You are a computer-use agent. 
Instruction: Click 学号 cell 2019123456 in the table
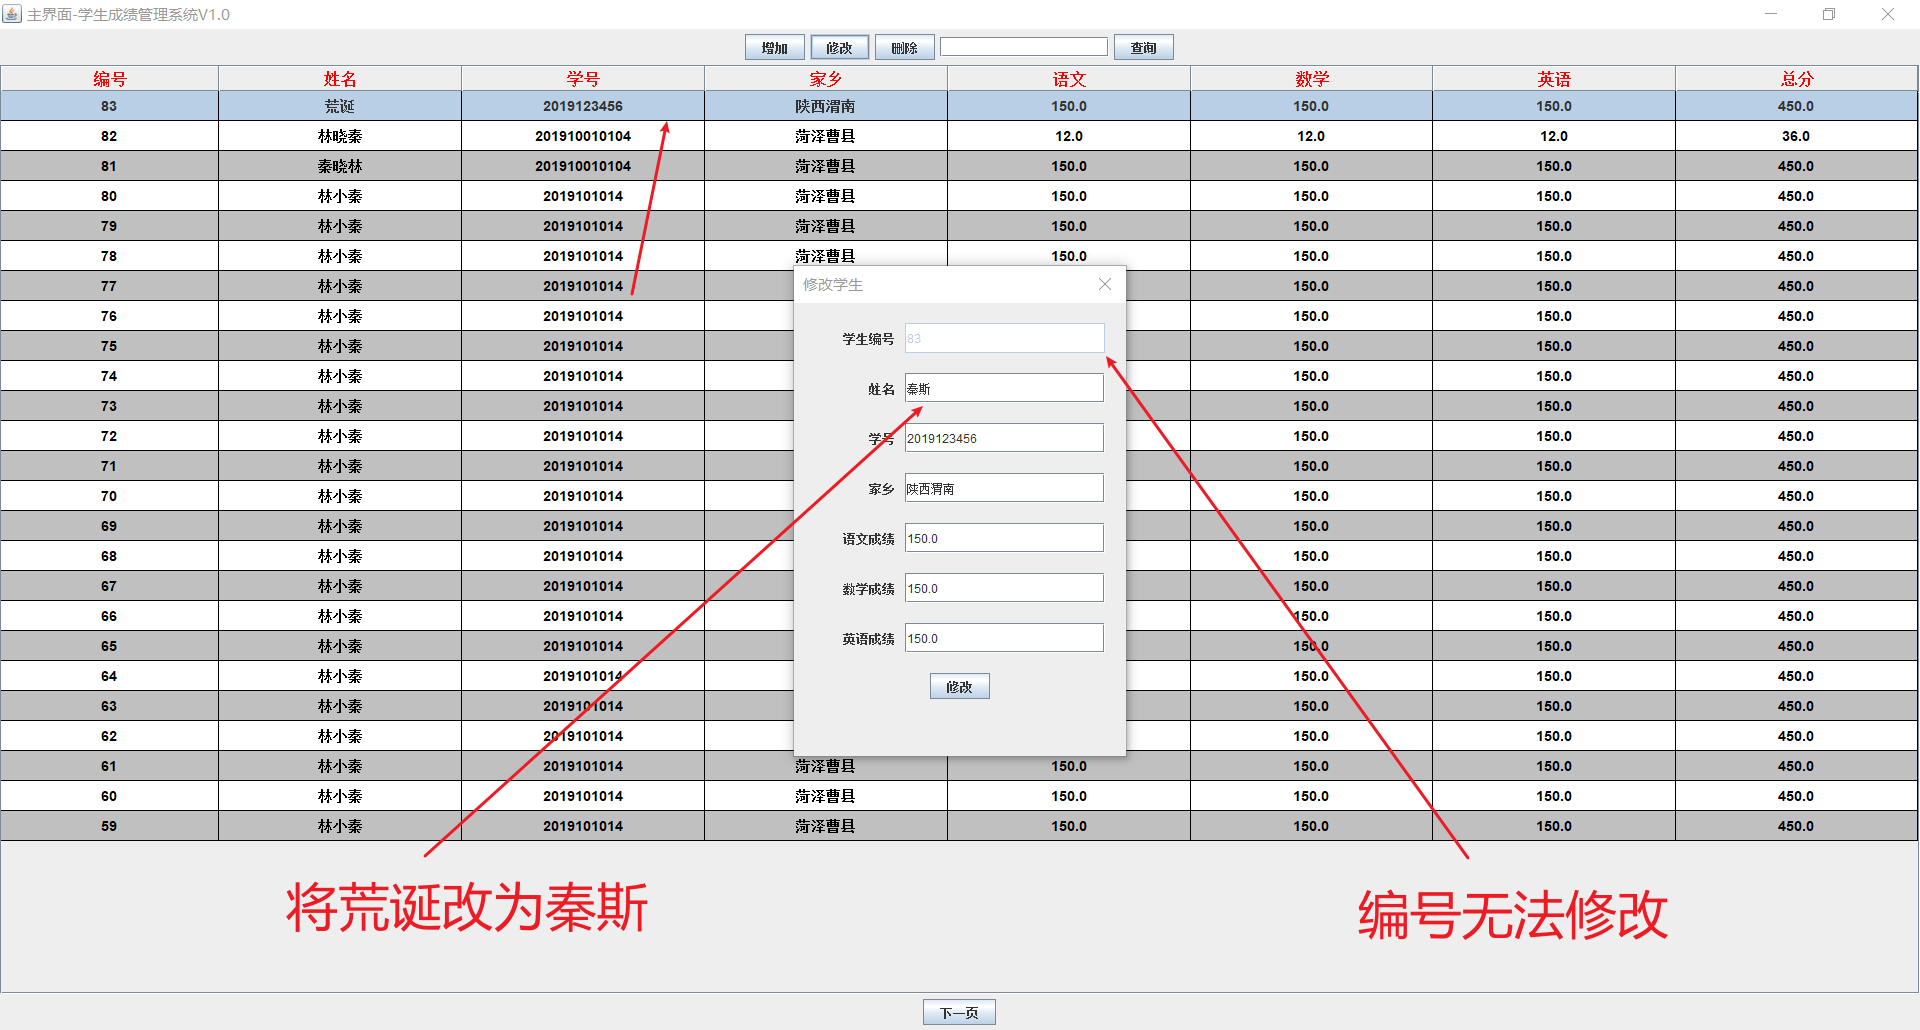point(583,106)
